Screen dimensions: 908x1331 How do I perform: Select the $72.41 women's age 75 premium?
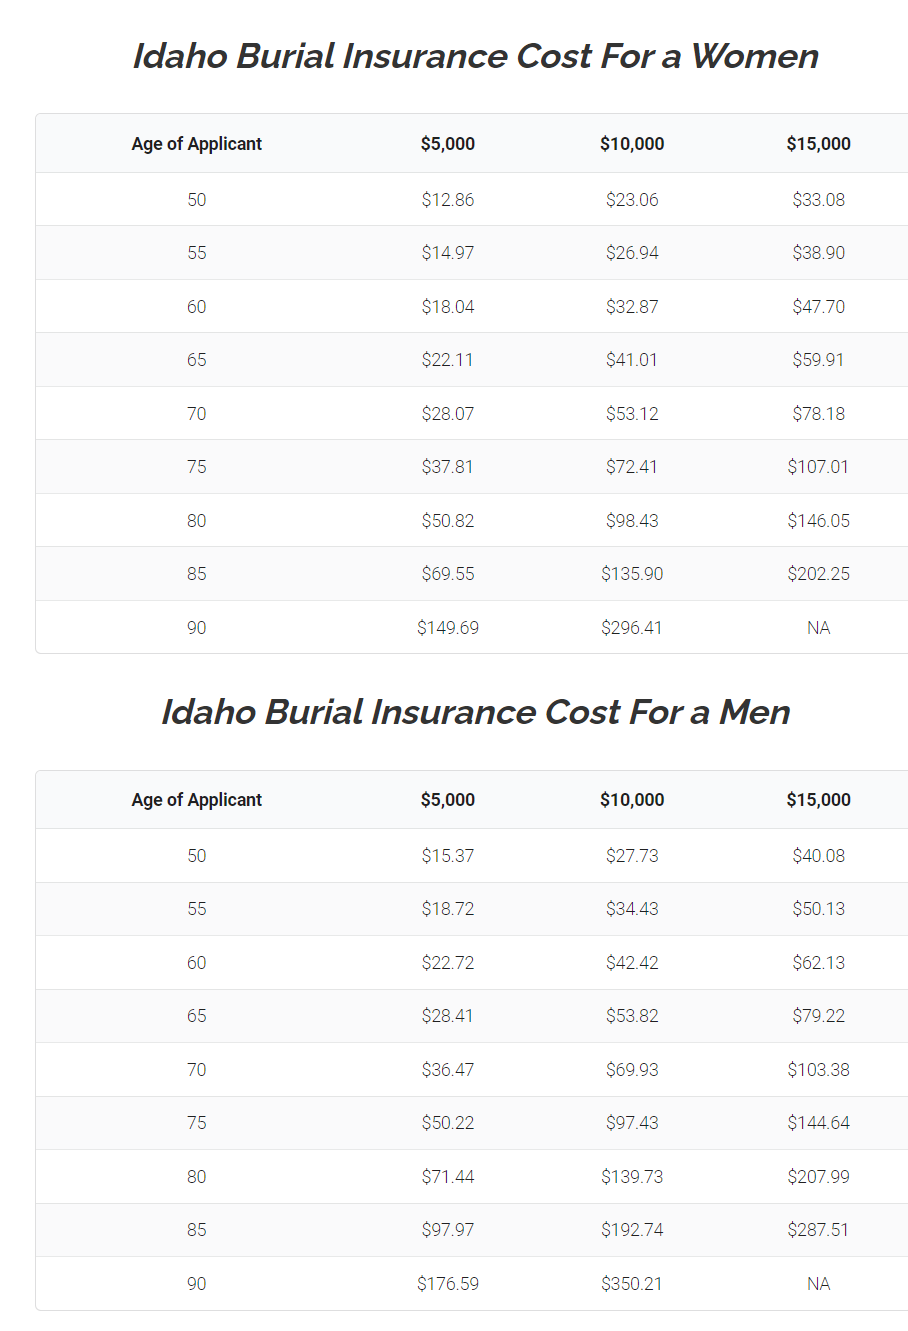pos(632,467)
